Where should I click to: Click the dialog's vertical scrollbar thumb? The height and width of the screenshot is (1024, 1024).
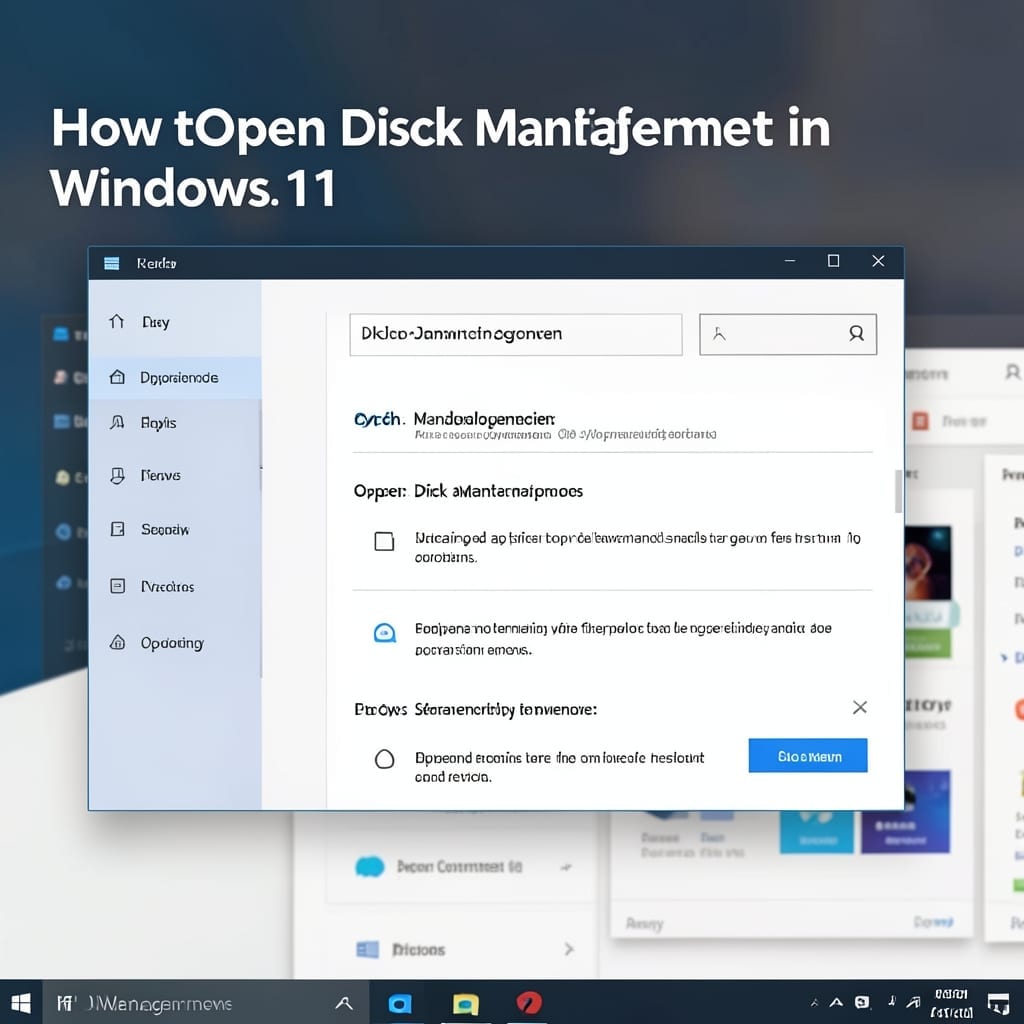coord(898,491)
